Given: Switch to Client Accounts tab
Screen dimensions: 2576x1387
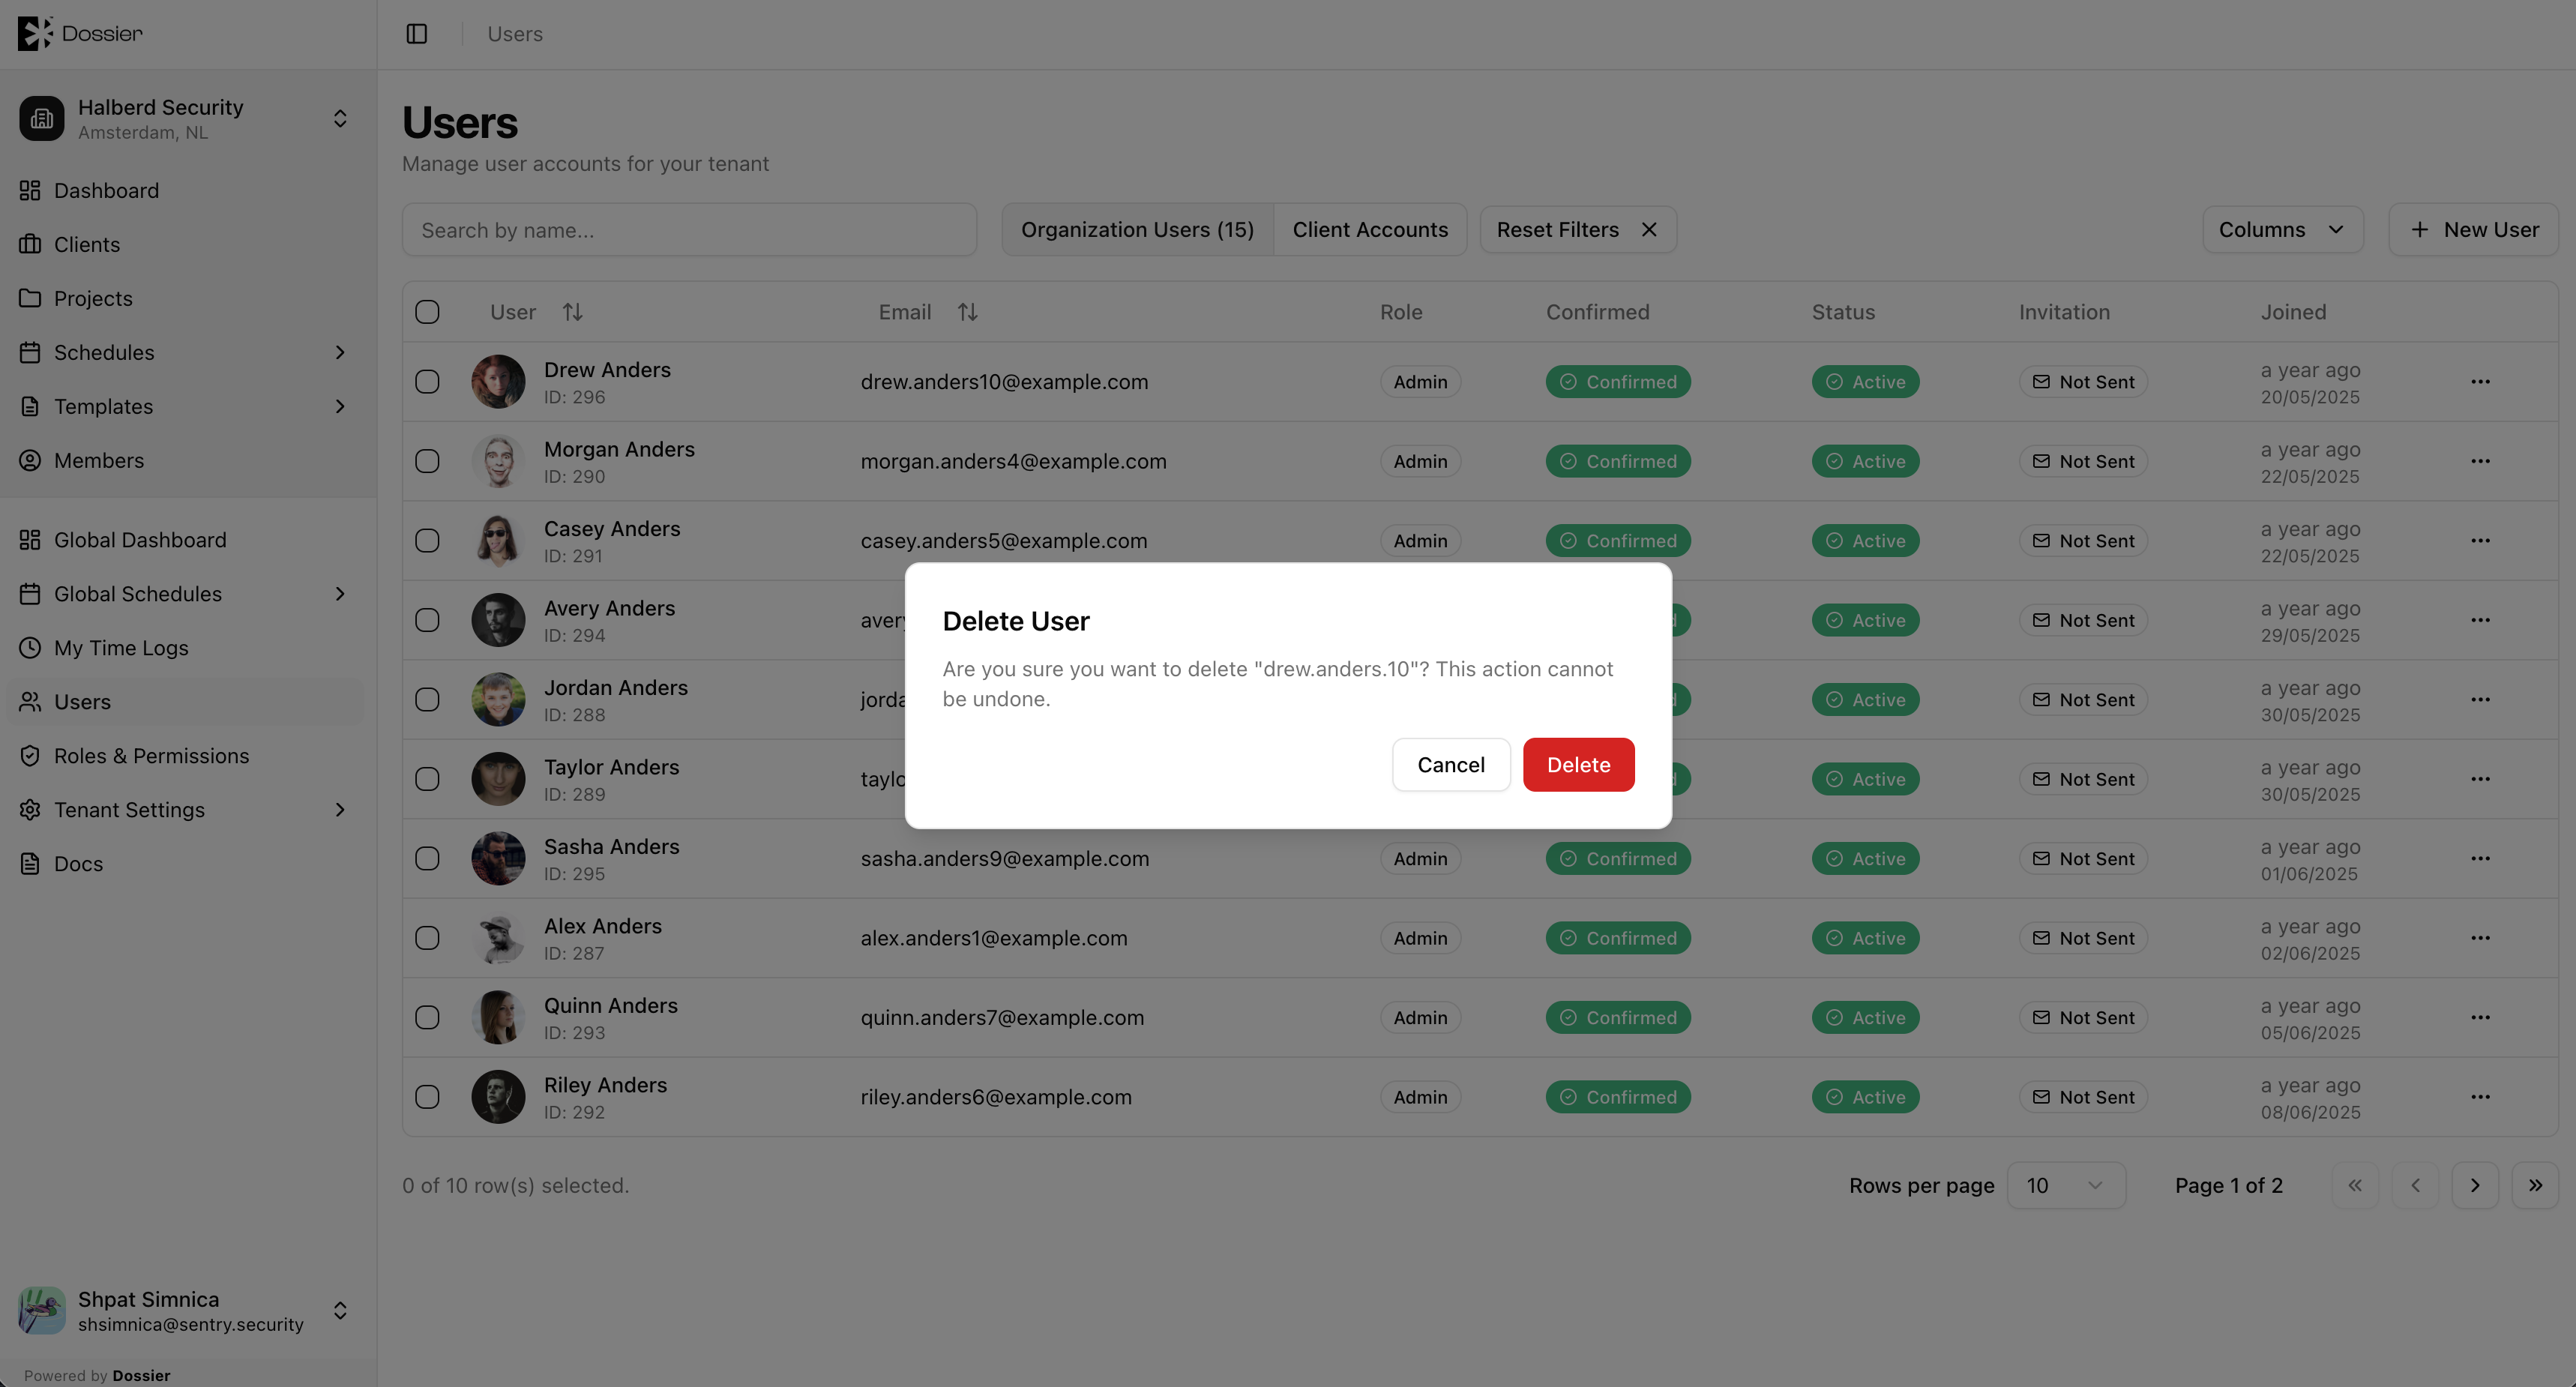Looking at the screenshot, I should tap(1370, 230).
